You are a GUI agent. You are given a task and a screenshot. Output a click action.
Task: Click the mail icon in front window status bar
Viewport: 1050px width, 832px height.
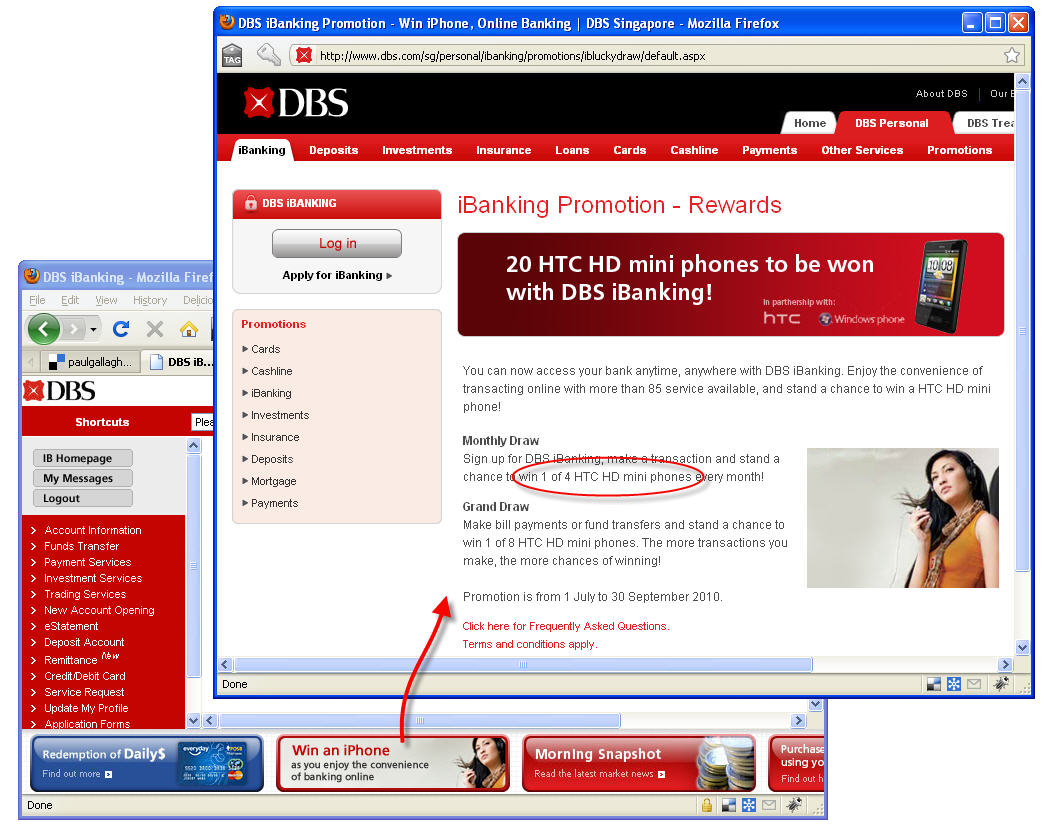click(974, 684)
